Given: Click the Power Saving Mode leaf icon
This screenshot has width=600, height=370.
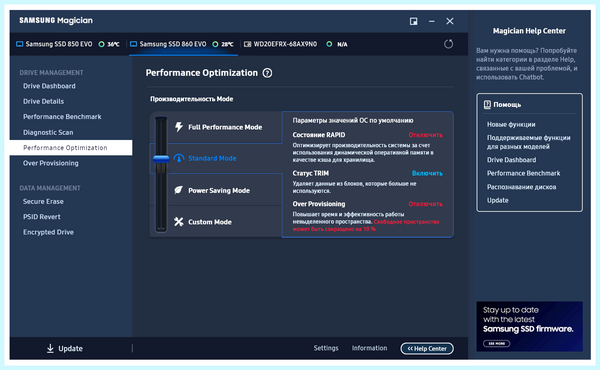Looking at the screenshot, I should tap(179, 190).
